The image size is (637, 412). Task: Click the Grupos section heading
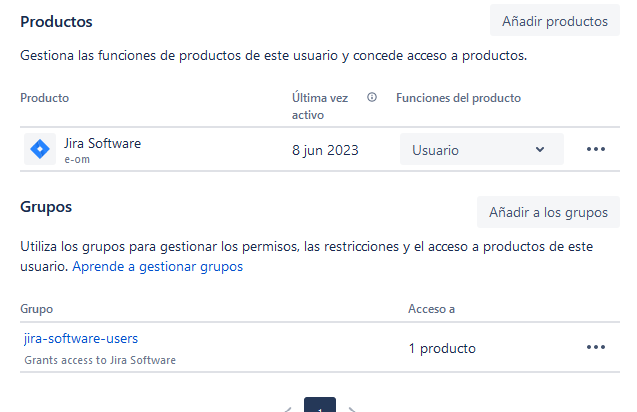click(x=46, y=207)
